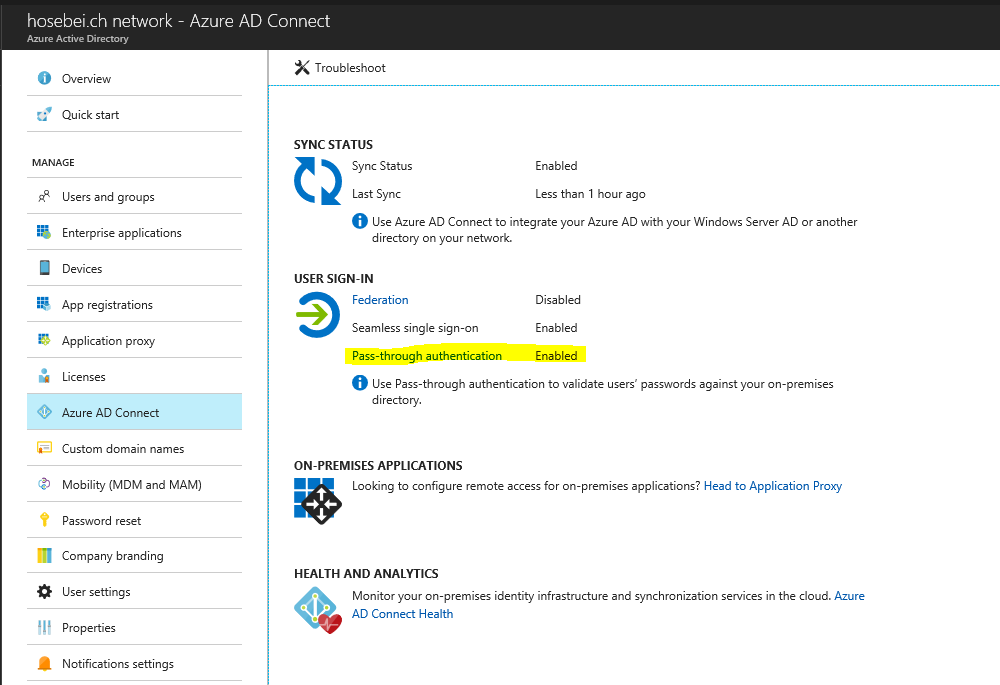The image size is (1000, 685).
Task: Click the Password reset key icon
Action: tap(44, 520)
